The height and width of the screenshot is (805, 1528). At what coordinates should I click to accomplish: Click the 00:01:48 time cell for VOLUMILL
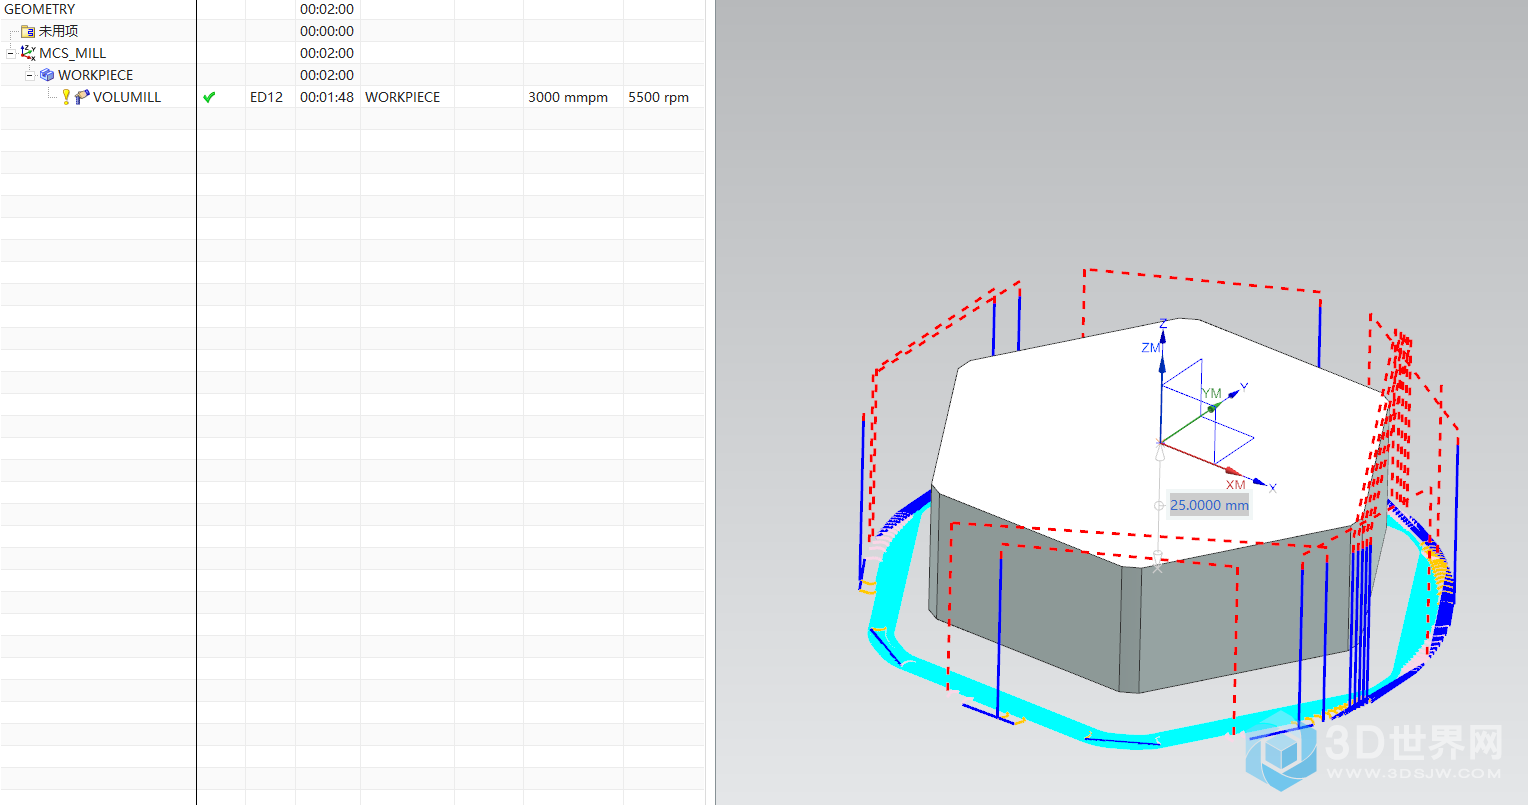[327, 97]
